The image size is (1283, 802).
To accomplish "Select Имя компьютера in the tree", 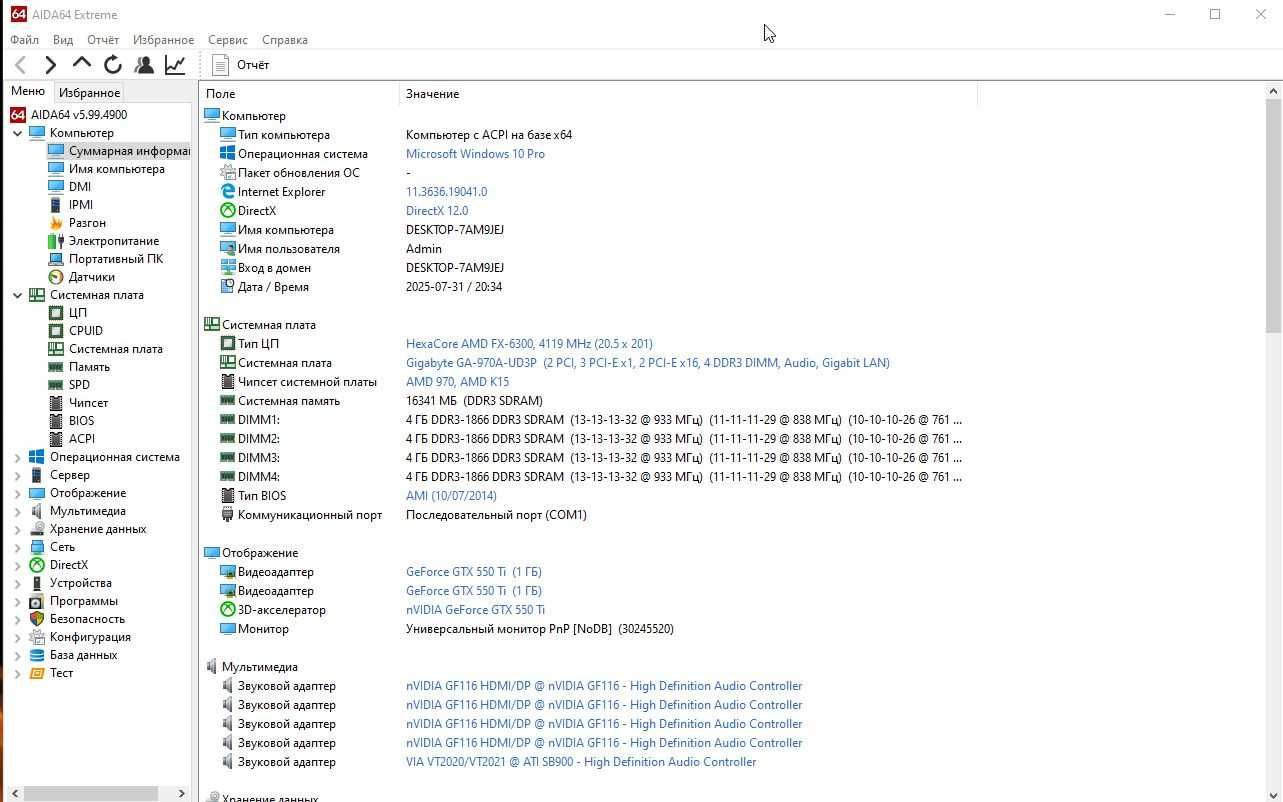I will [x=117, y=169].
